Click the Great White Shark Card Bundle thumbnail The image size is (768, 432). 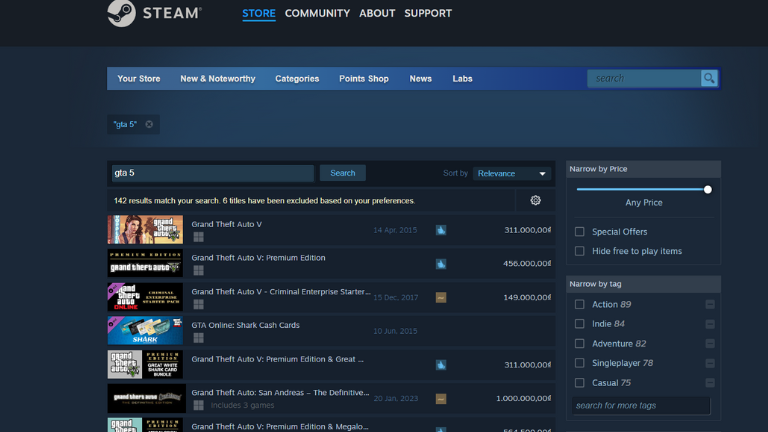145,364
